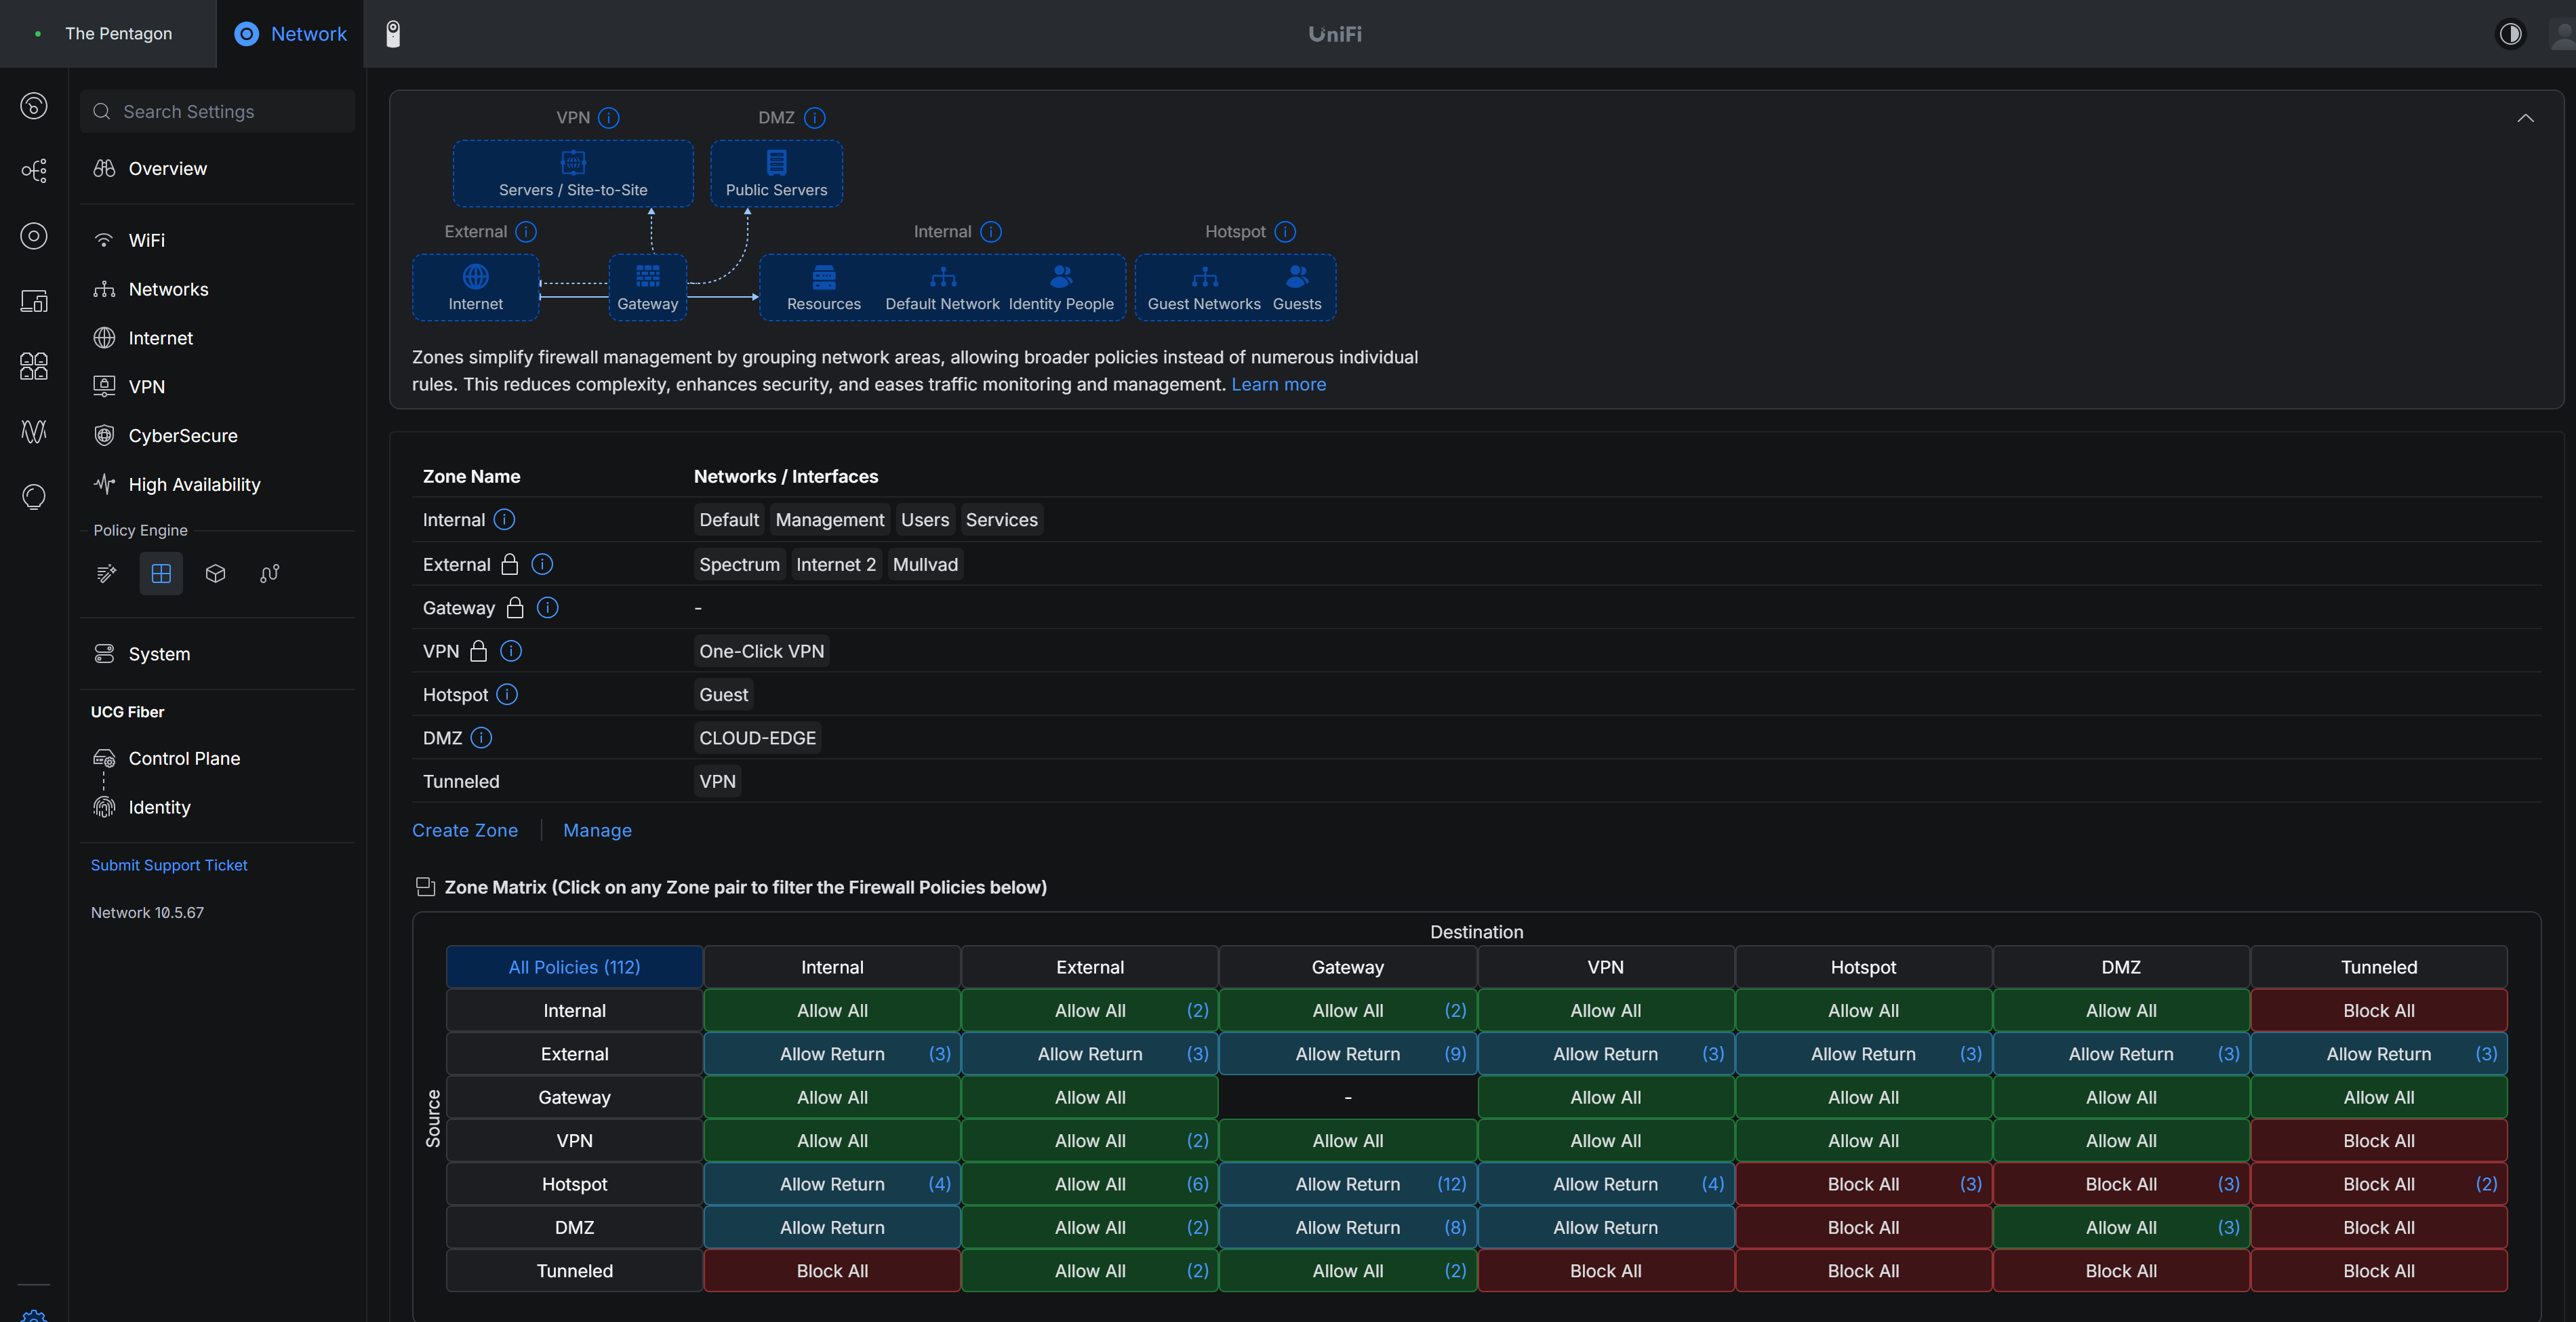This screenshot has height=1322, width=2576.
Task: Click the Hotspot zone info icon in diagram
Action: pyautogui.click(x=1286, y=232)
